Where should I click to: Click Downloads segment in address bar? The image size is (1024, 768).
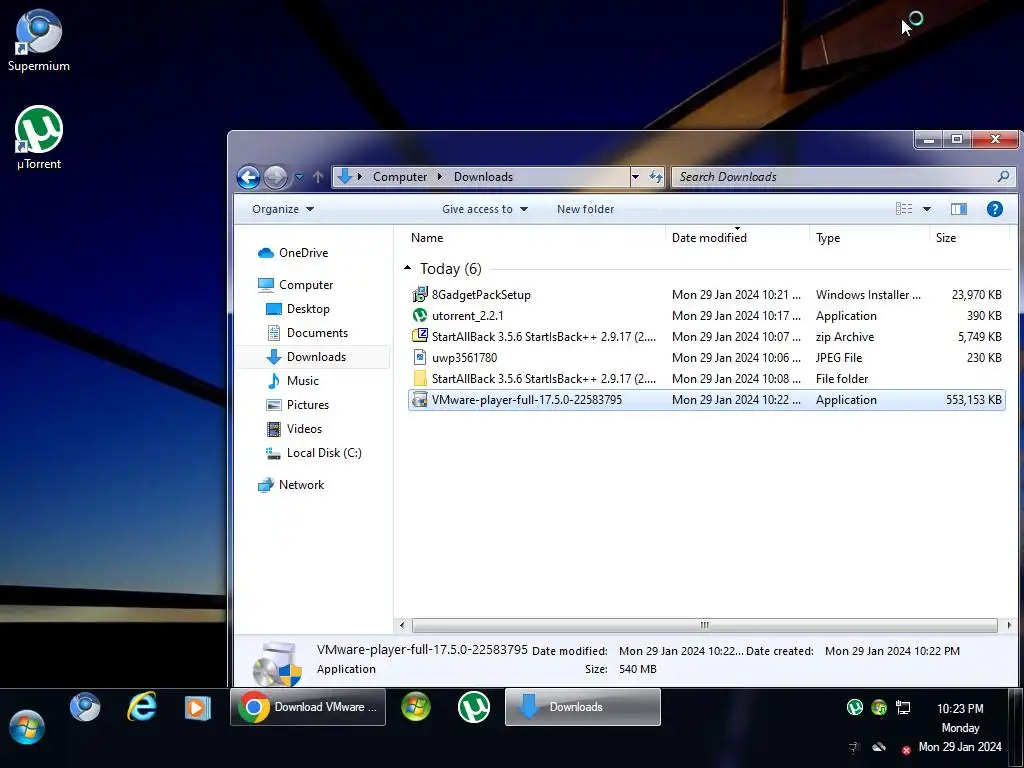[483, 177]
